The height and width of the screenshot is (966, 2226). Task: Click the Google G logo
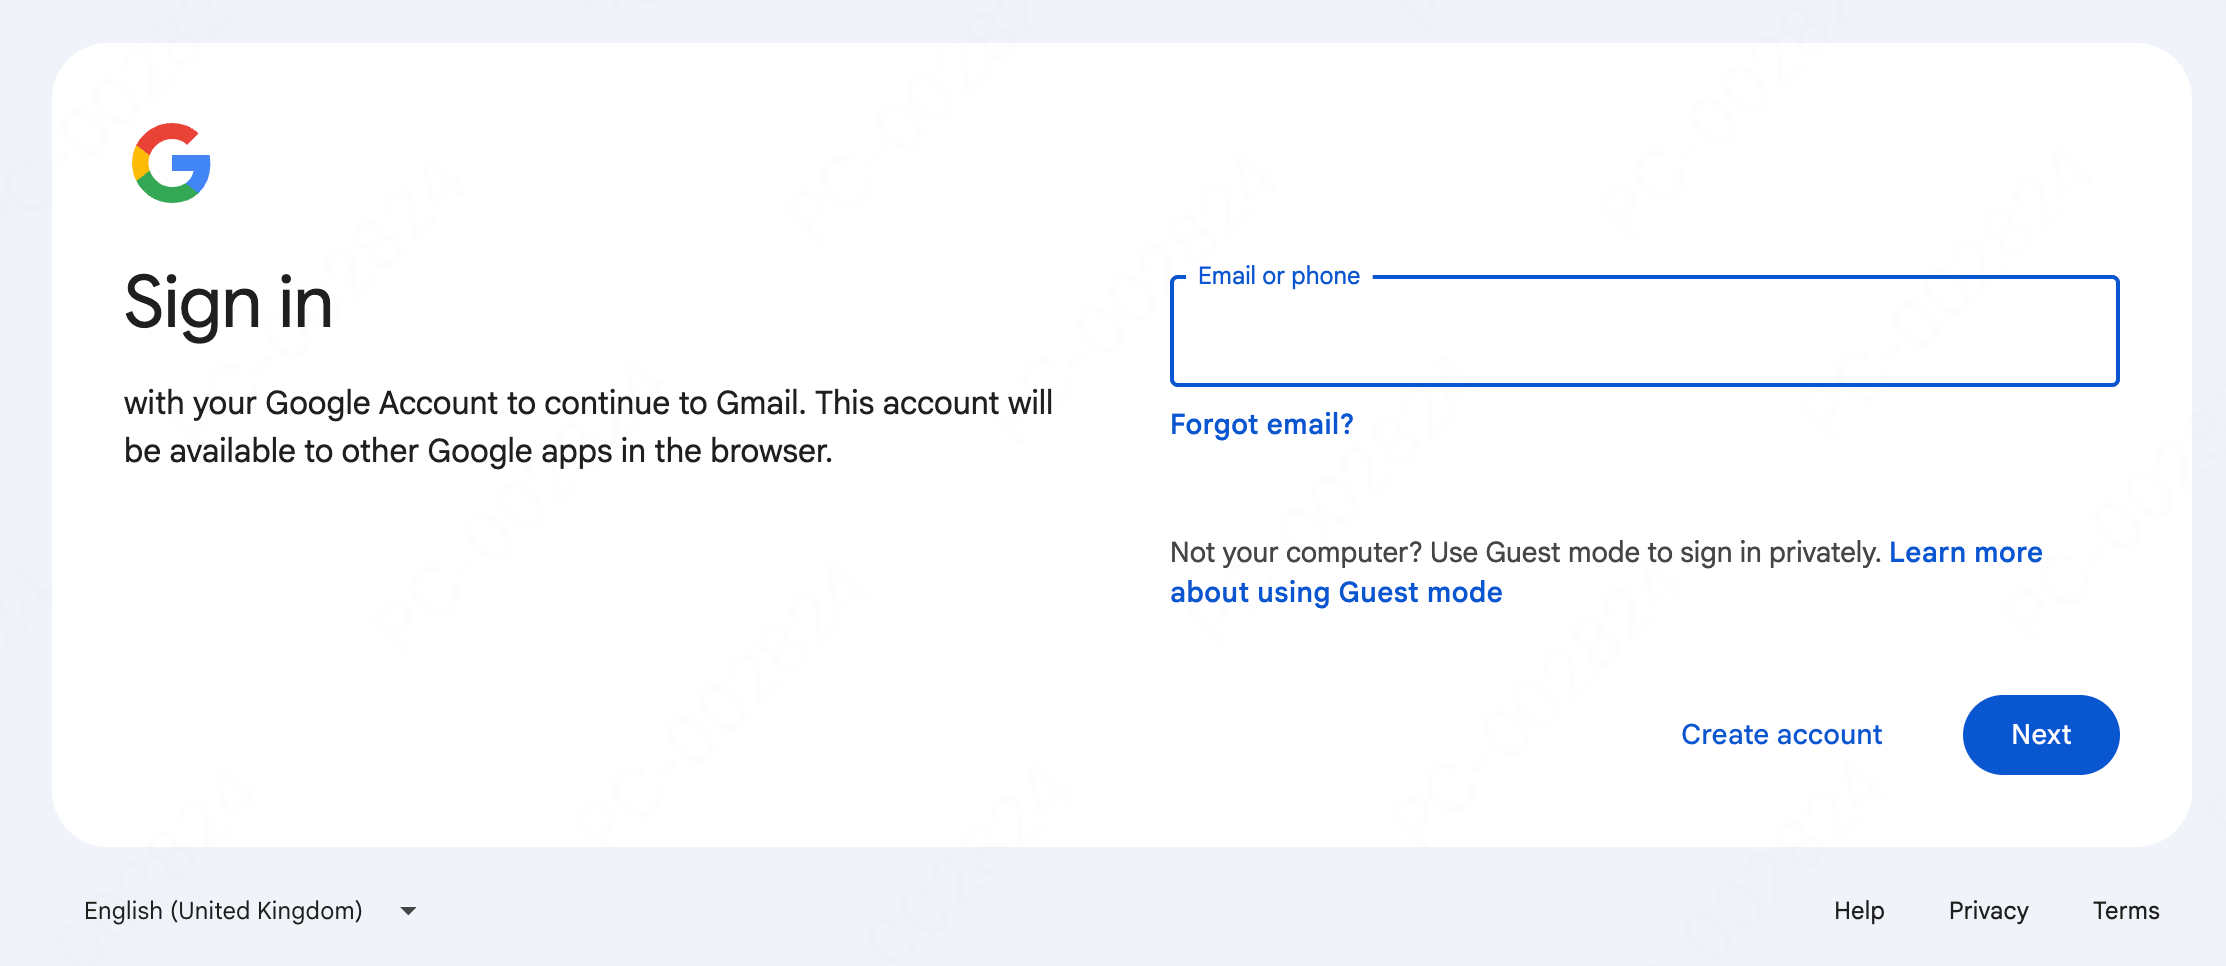171,163
